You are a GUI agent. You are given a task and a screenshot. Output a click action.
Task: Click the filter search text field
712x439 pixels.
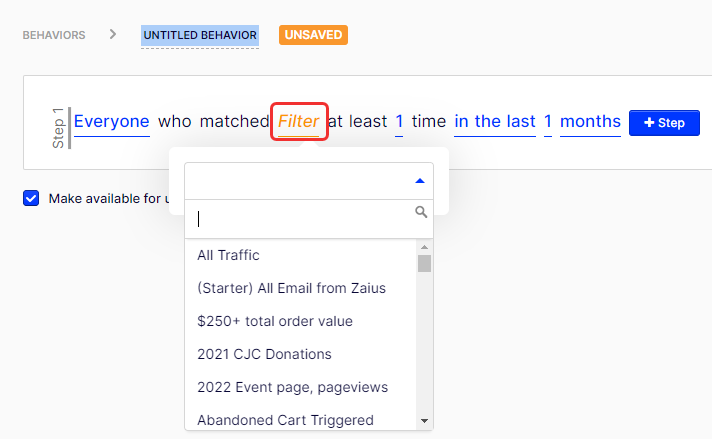pos(304,219)
